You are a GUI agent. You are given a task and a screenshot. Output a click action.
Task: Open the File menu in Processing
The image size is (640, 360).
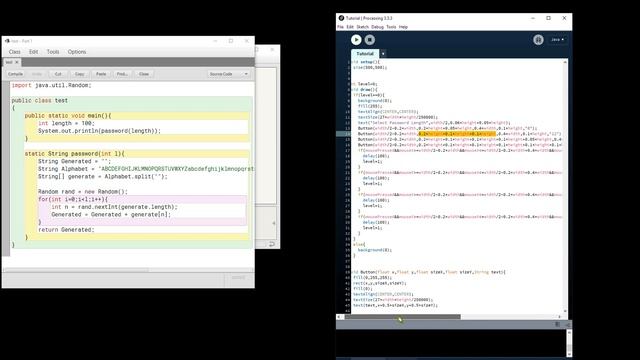click(x=340, y=27)
